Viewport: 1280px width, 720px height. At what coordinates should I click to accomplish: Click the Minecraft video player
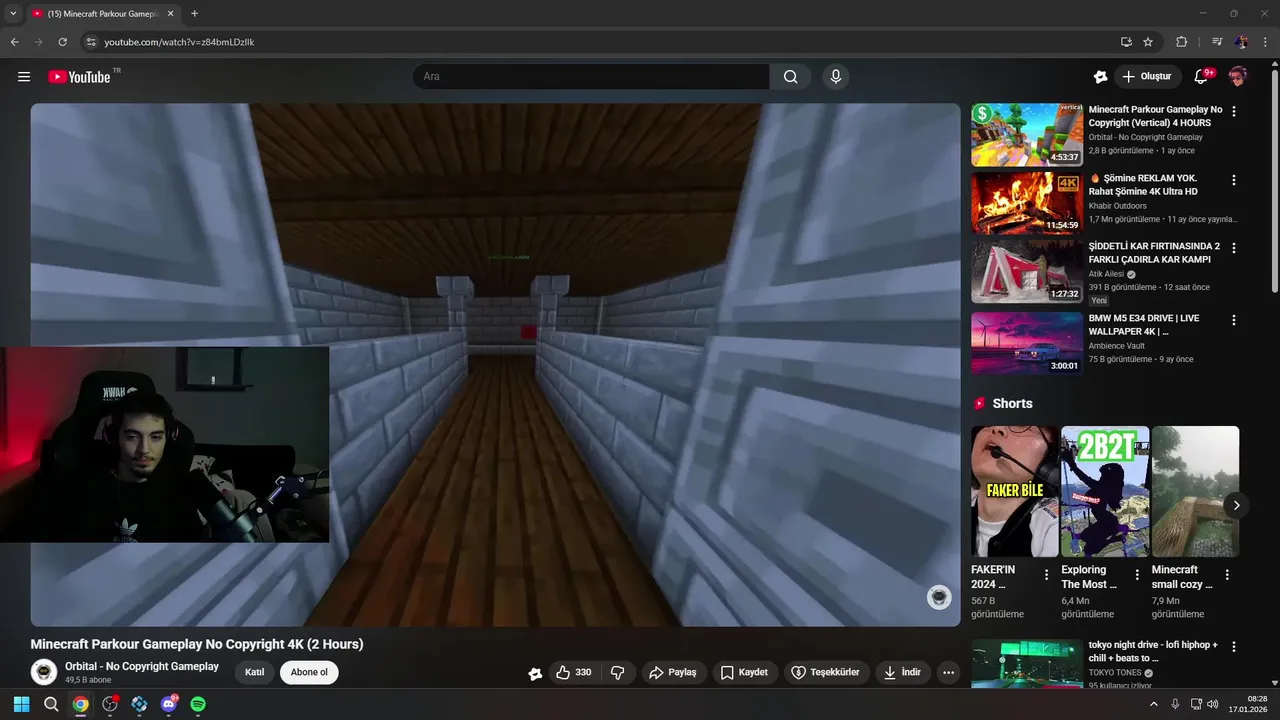(495, 365)
